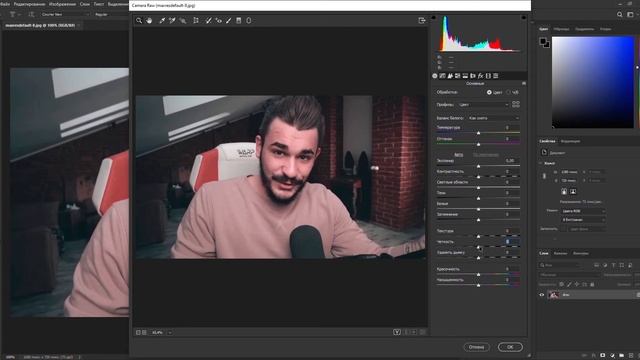Select the Zoom tool in Camera Raw

tap(139, 20)
